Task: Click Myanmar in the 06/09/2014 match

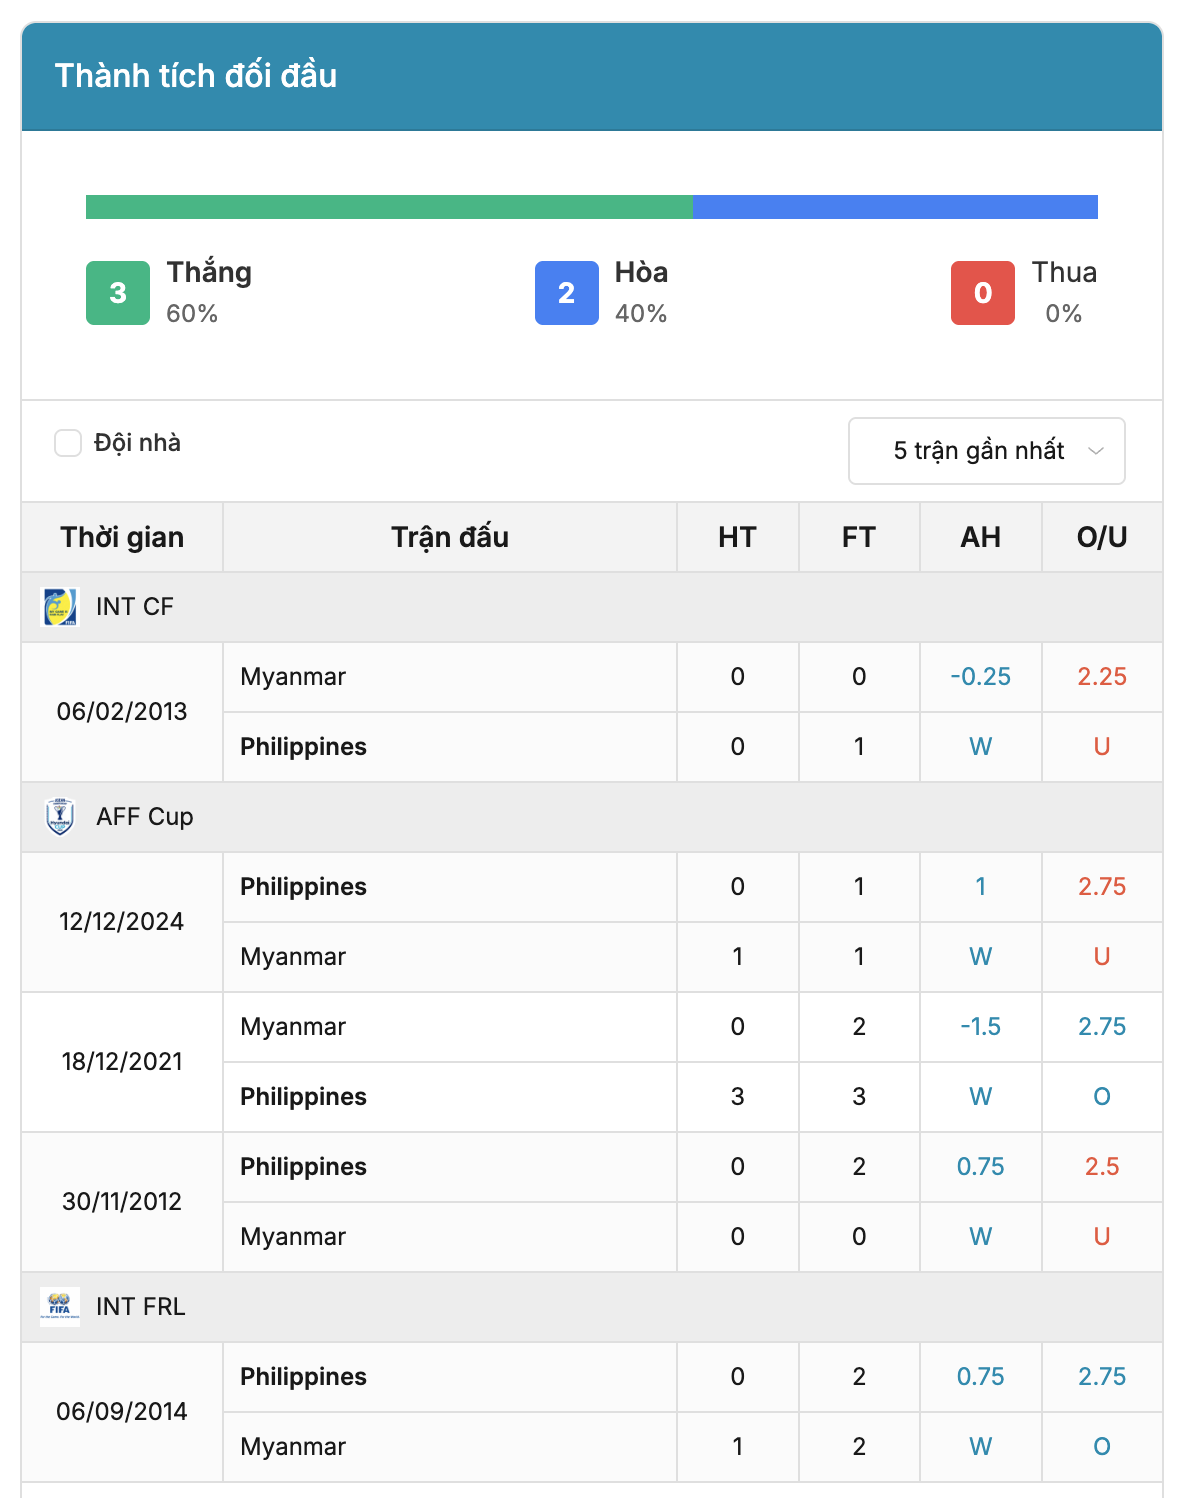Action: coord(293,1447)
